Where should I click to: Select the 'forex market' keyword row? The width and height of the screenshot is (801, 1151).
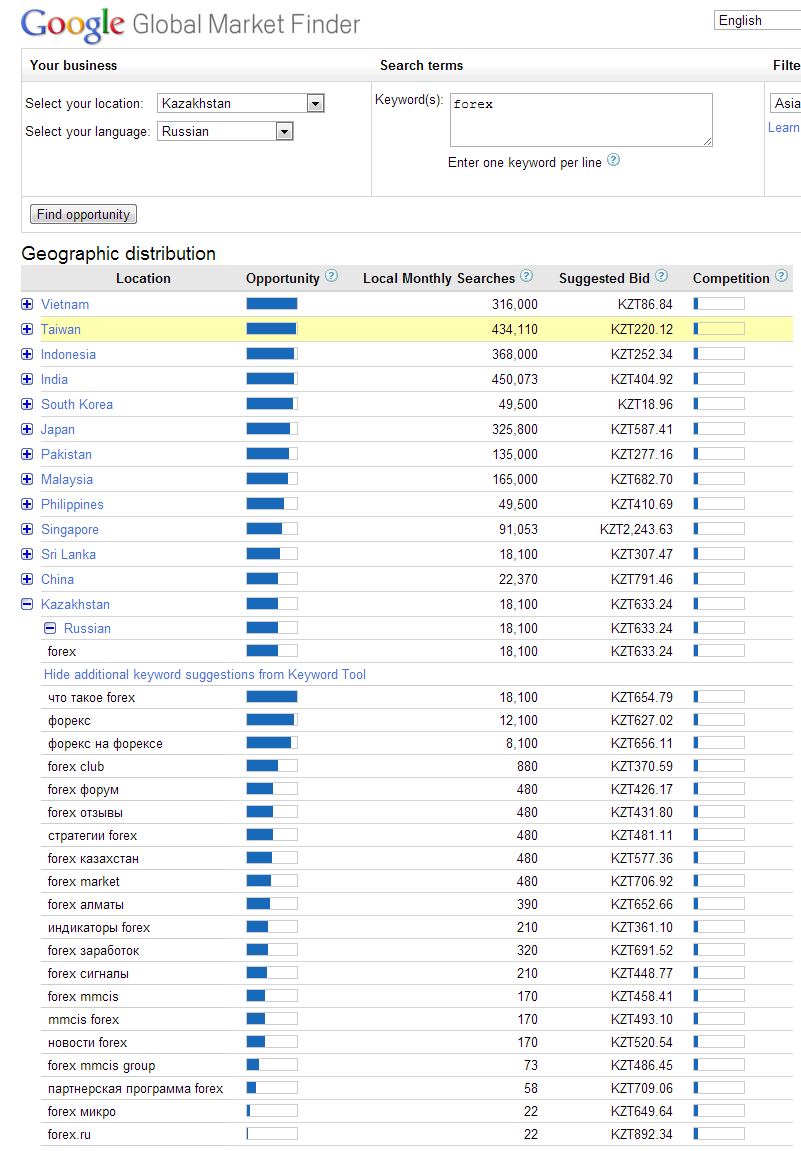point(417,881)
